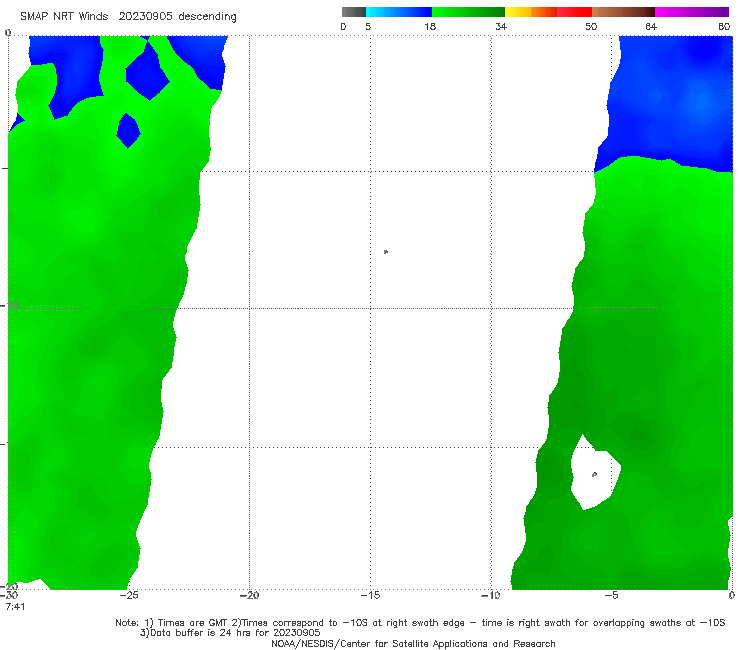Click the "SMAP NRT Winds" title text
The width and height of the screenshot is (740, 650).
coord(64,16)
